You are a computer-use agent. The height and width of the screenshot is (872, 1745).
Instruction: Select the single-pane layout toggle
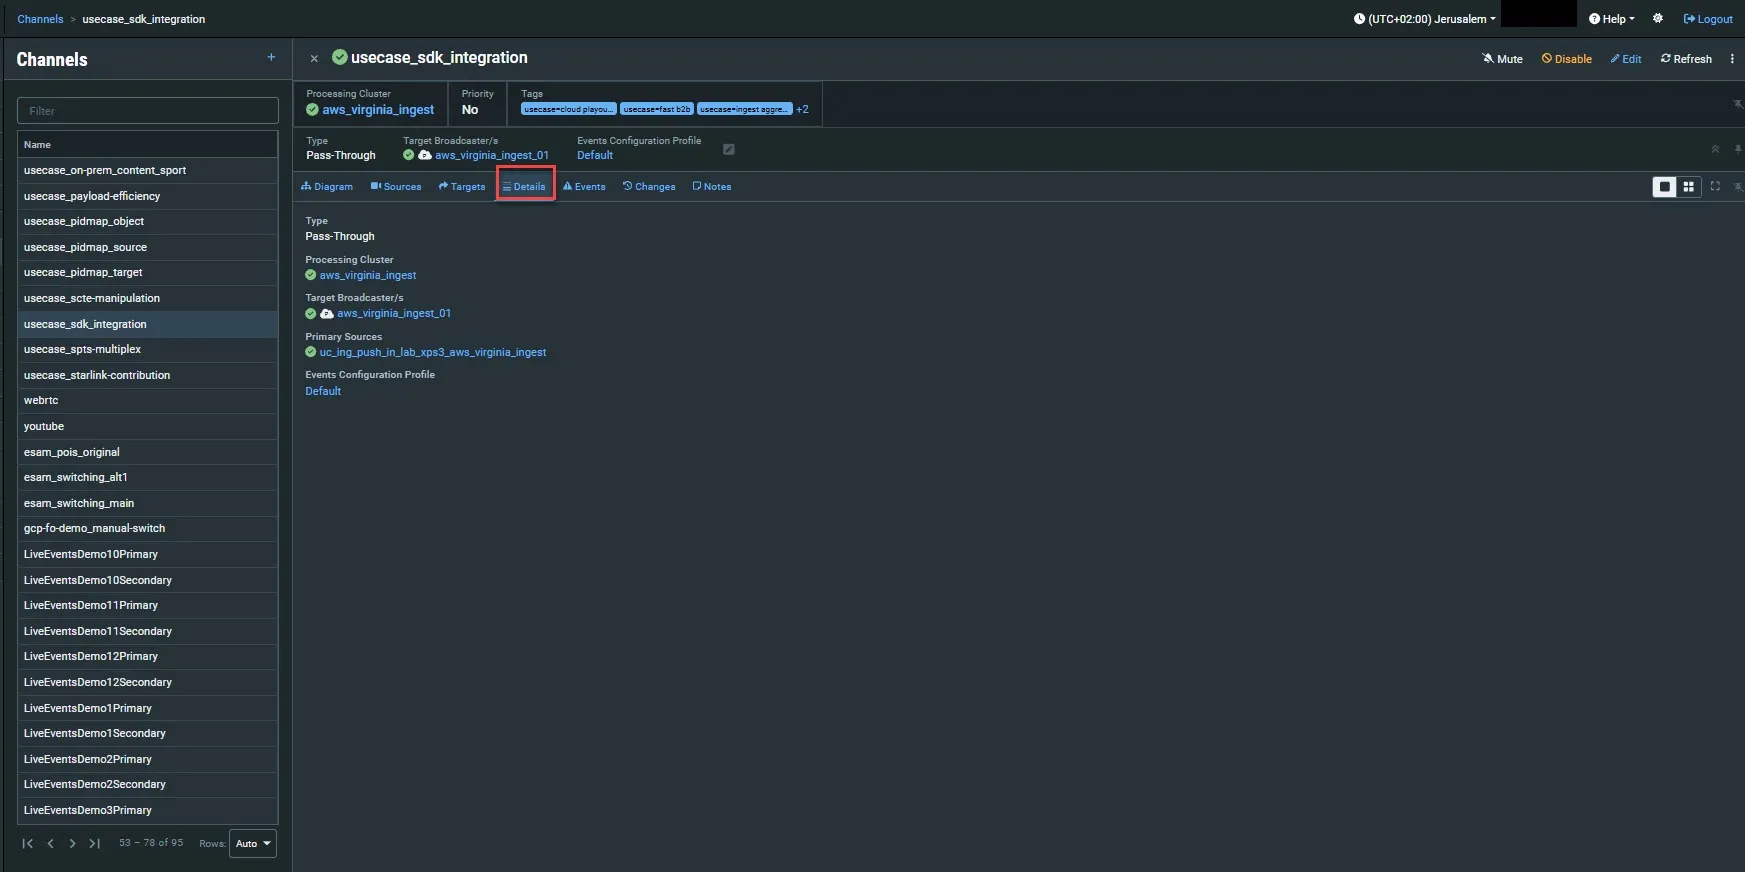[1665, 187]
